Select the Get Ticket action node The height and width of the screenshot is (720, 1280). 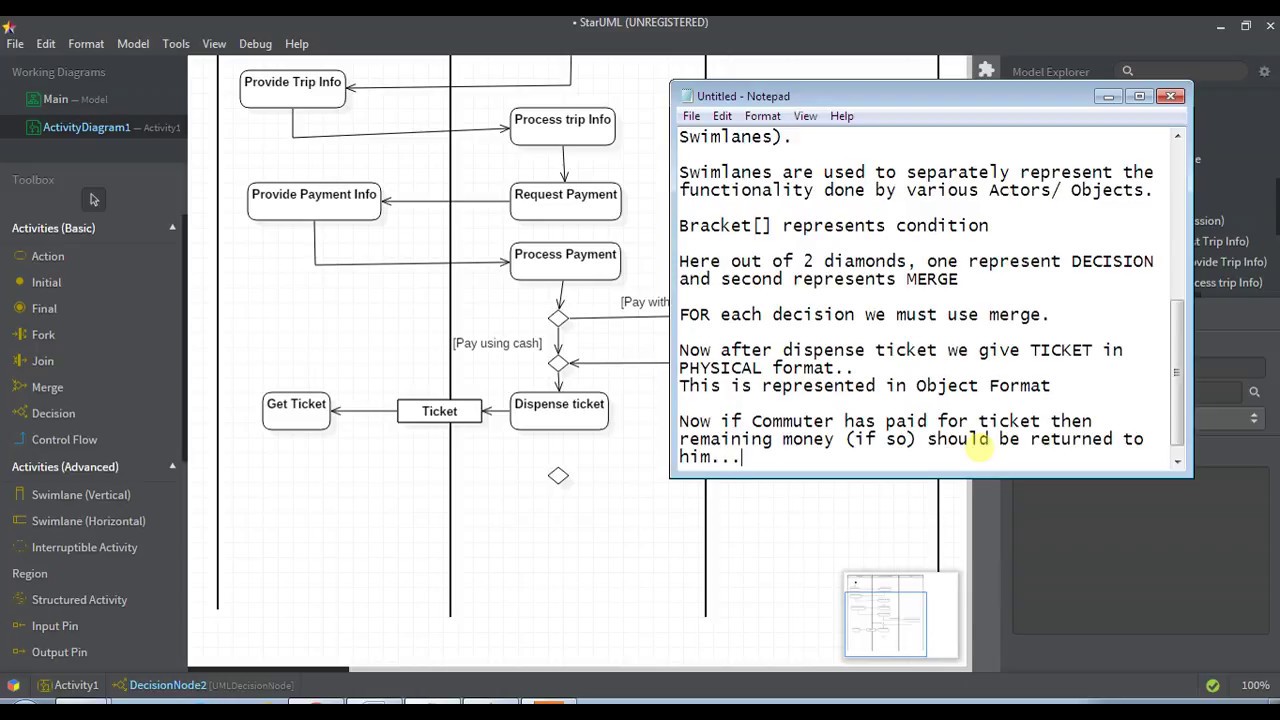click(x=296, y=411)
